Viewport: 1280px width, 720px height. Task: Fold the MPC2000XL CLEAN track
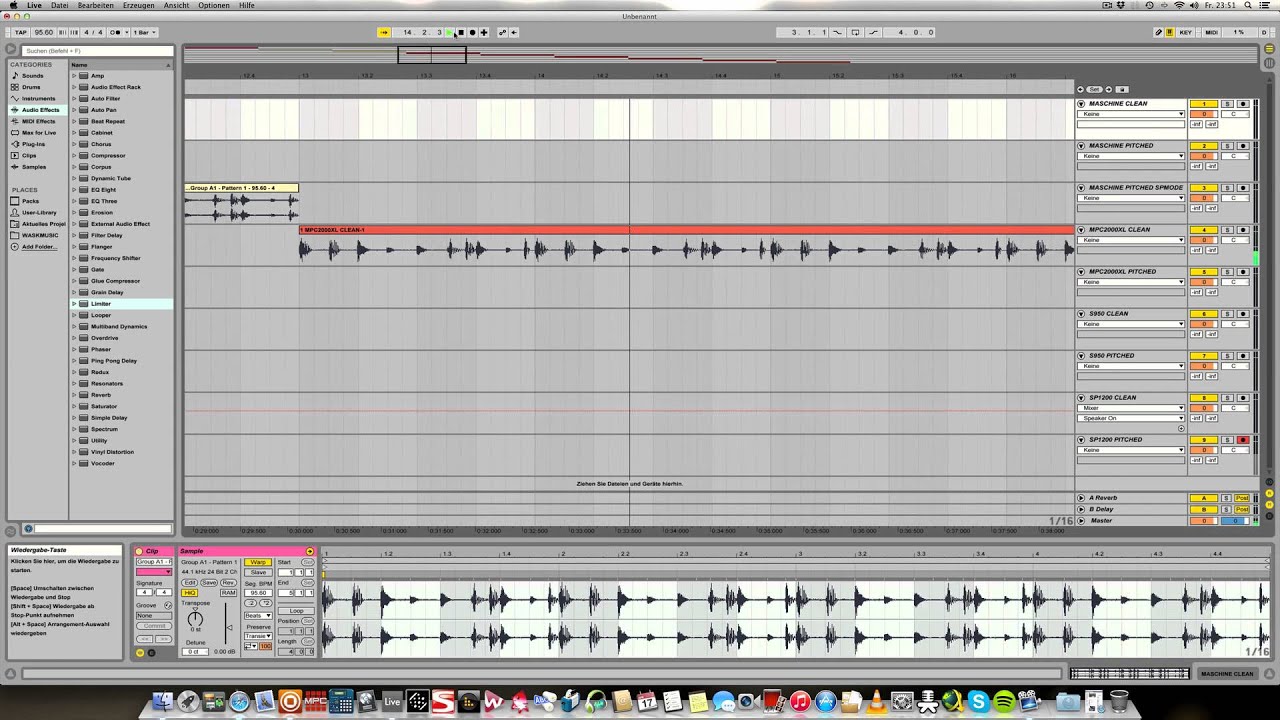1081,230
